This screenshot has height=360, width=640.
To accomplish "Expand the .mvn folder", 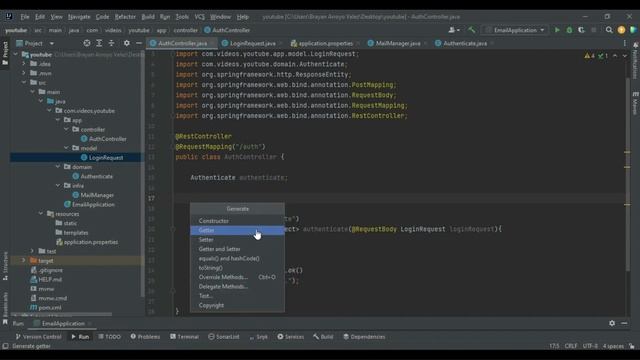I will pyautogui.click(x=24, y=73).
